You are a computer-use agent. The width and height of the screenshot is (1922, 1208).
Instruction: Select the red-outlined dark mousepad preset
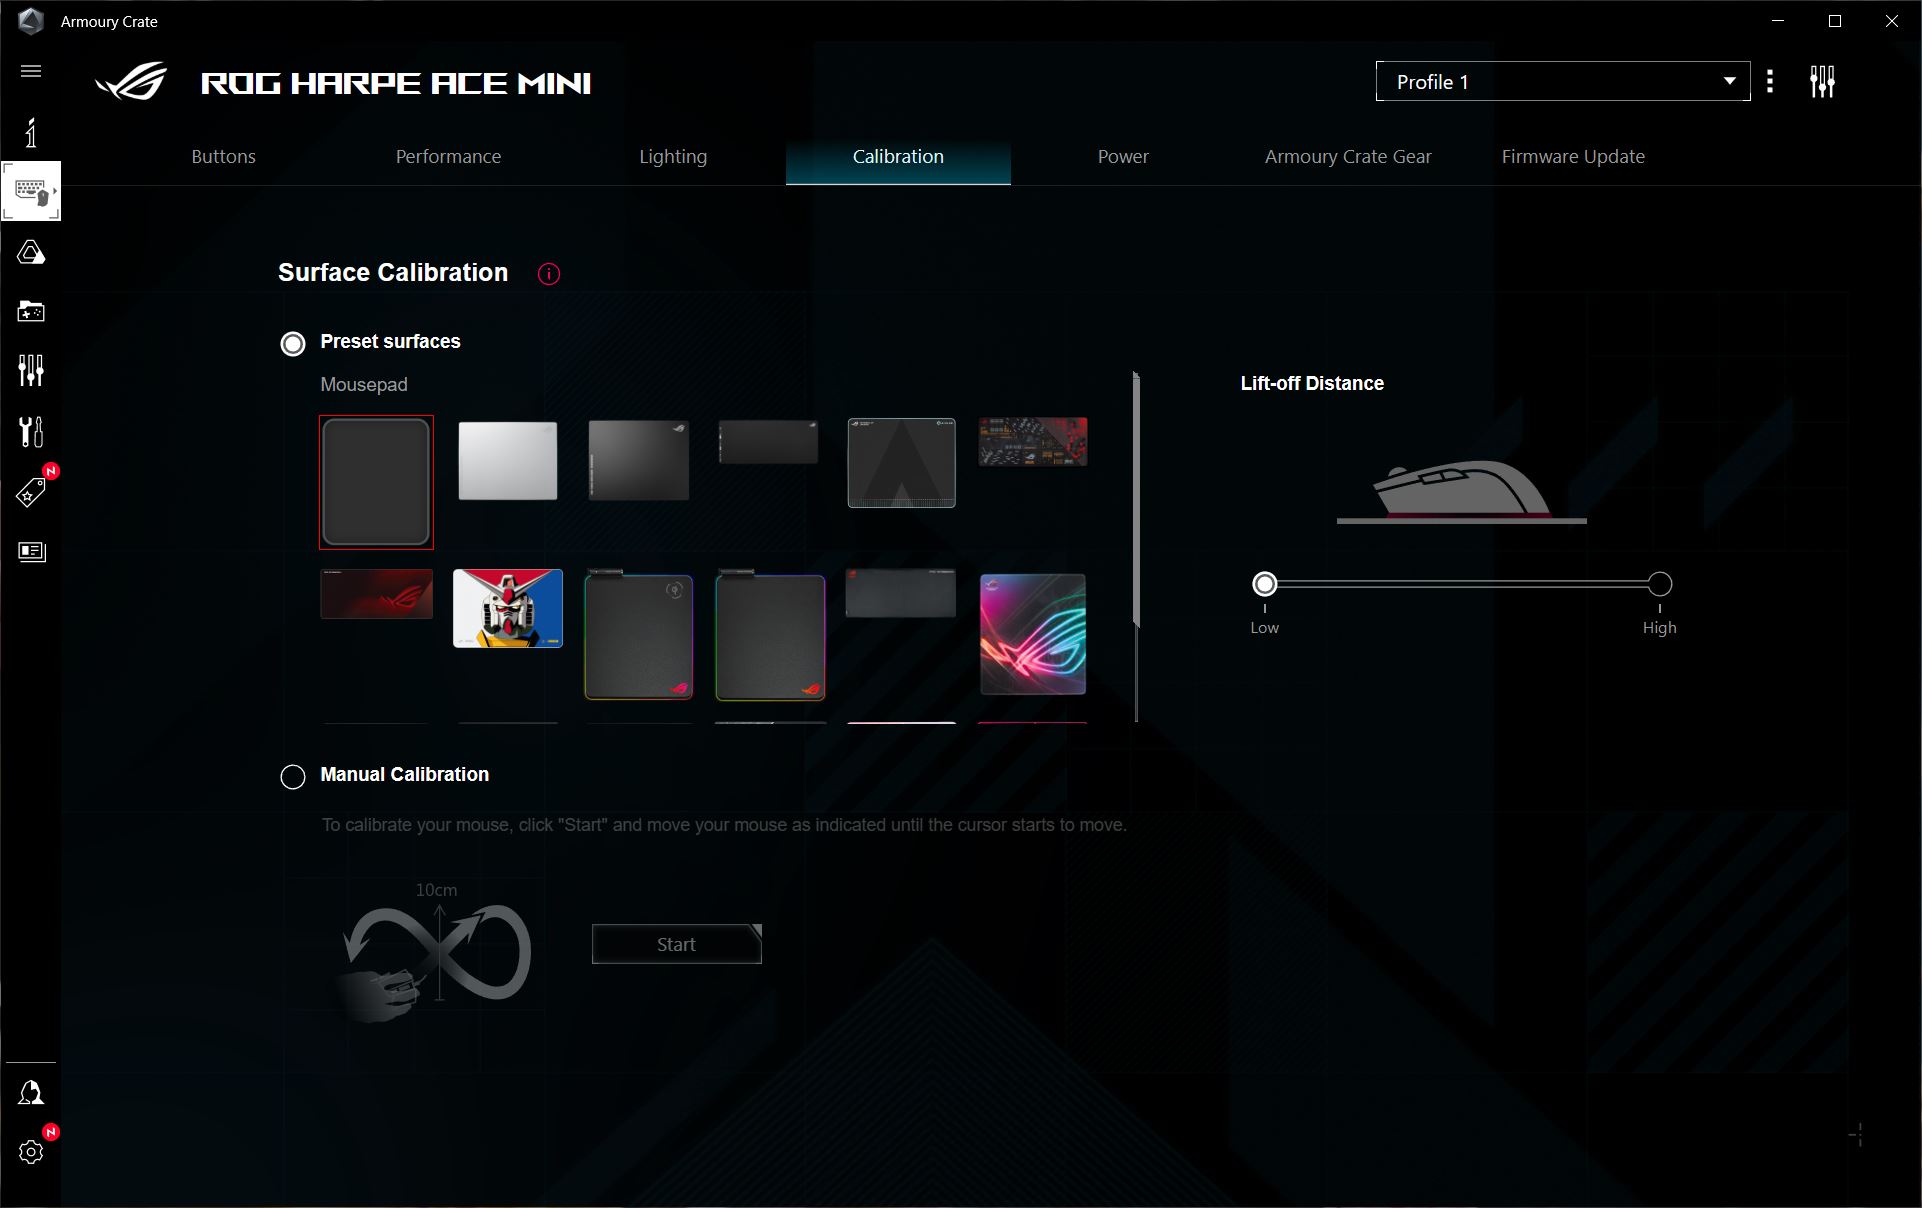pos(376,482)
